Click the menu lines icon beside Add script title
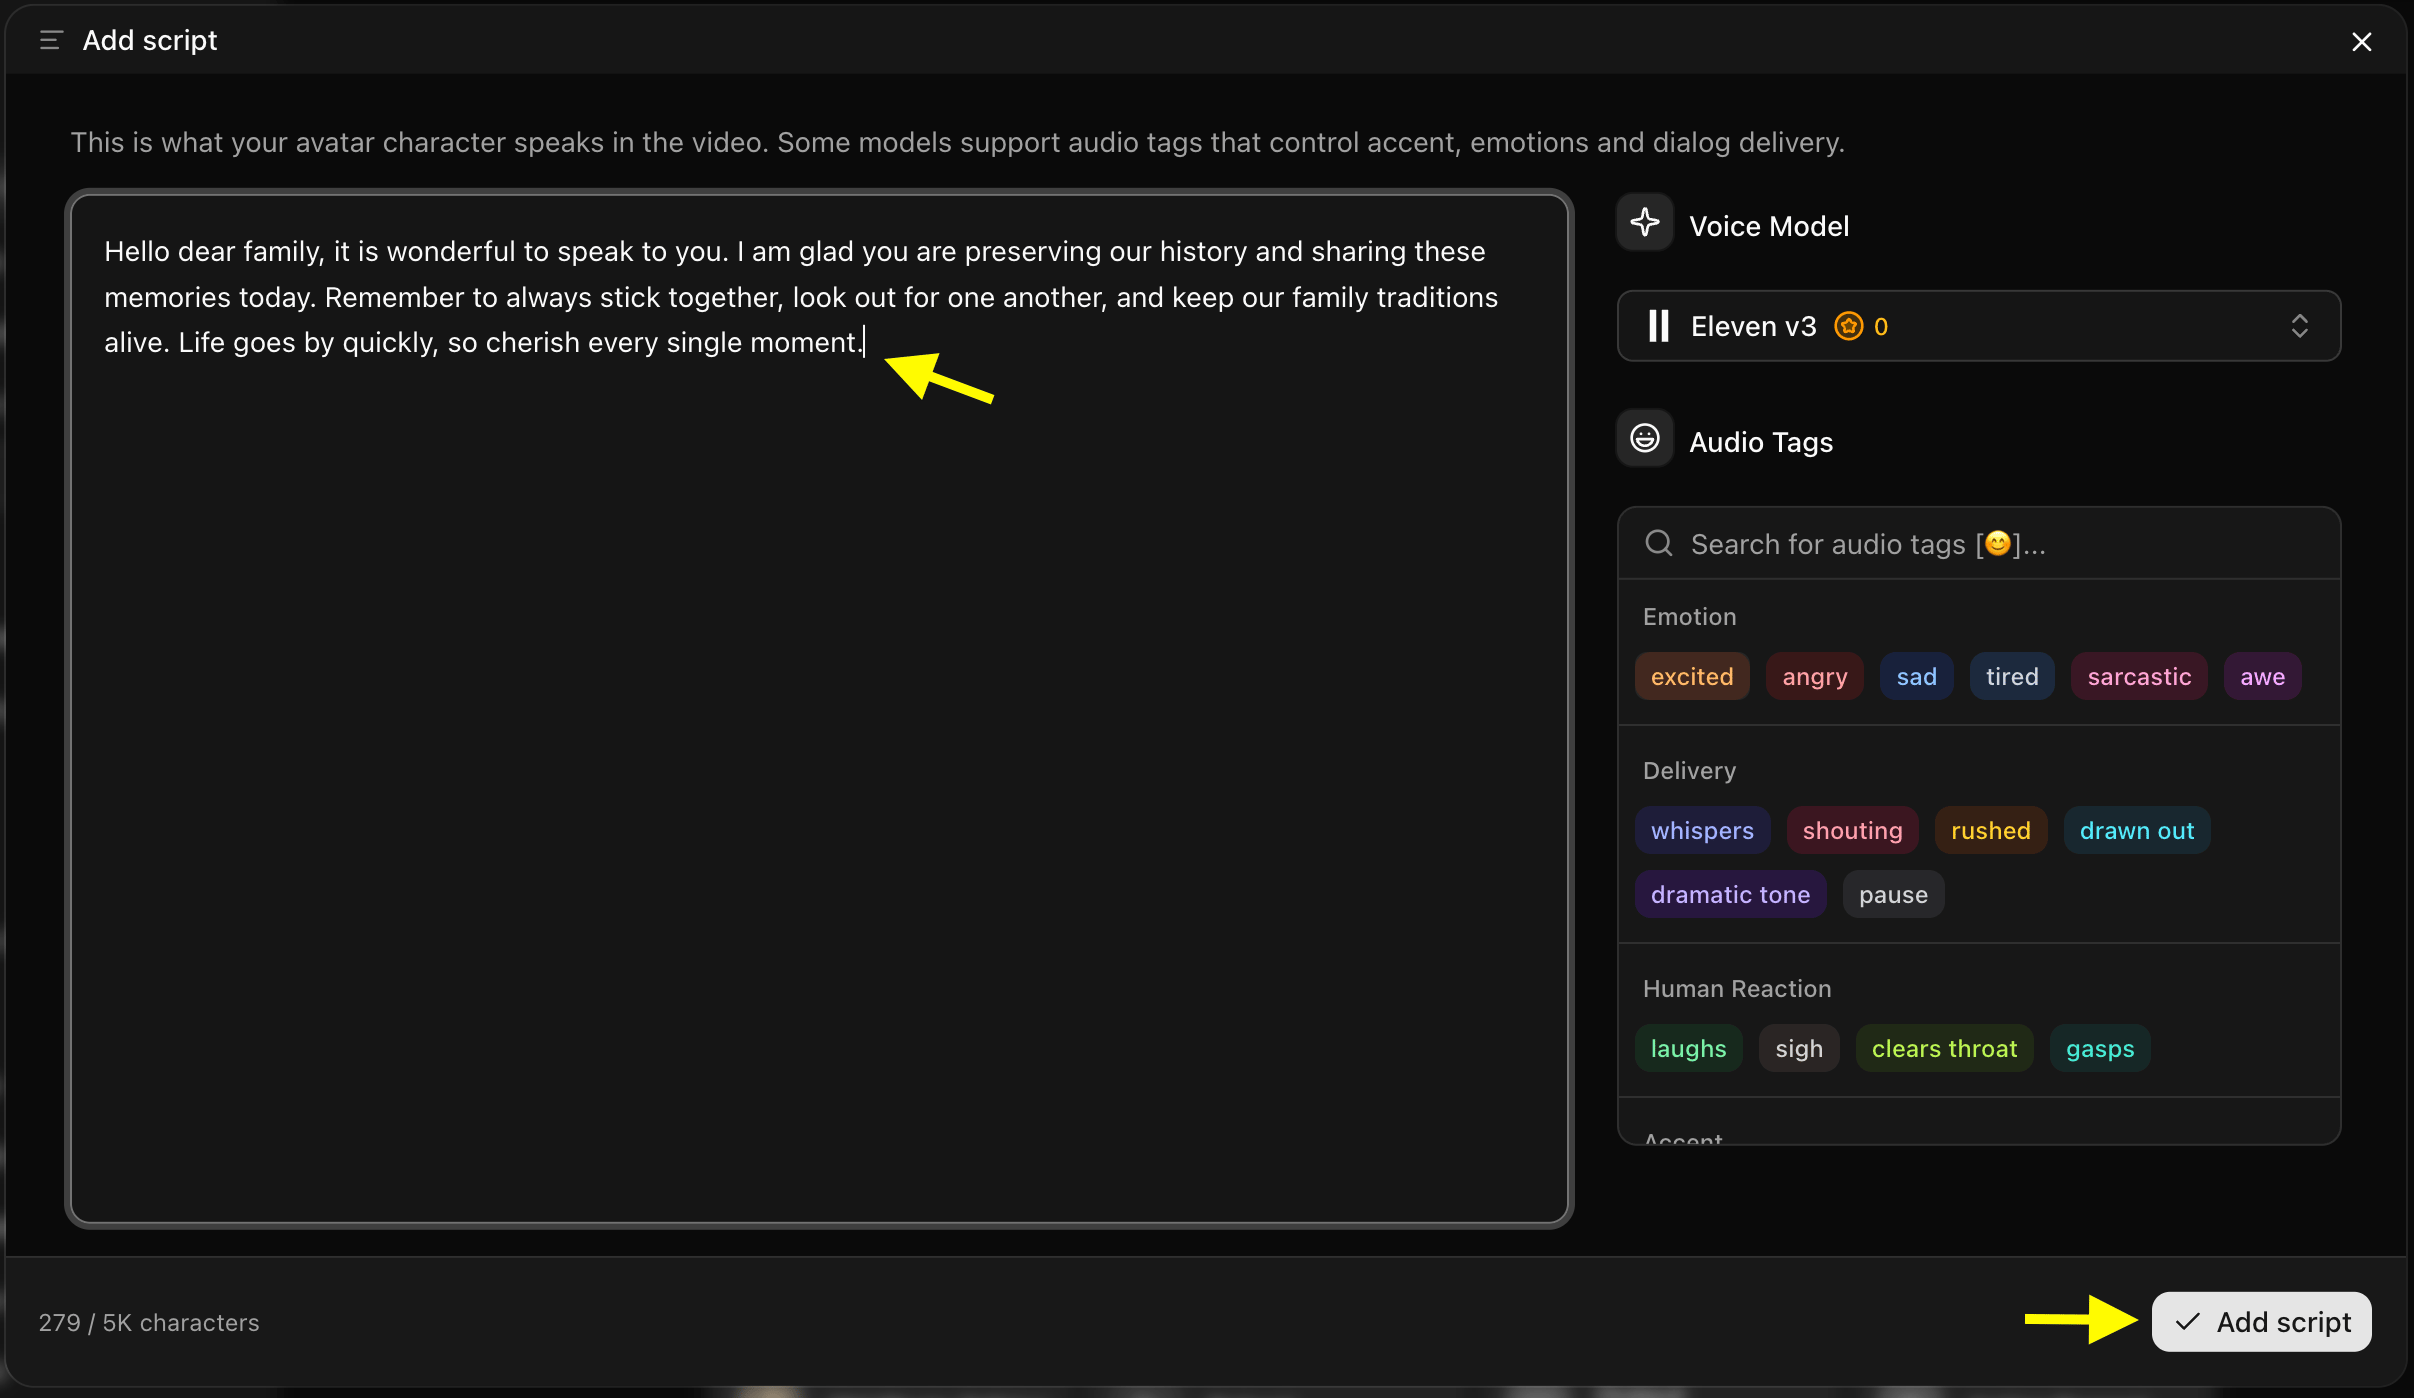Image resolution: width=2414 pixels, height=1398 pixels. 51,40
